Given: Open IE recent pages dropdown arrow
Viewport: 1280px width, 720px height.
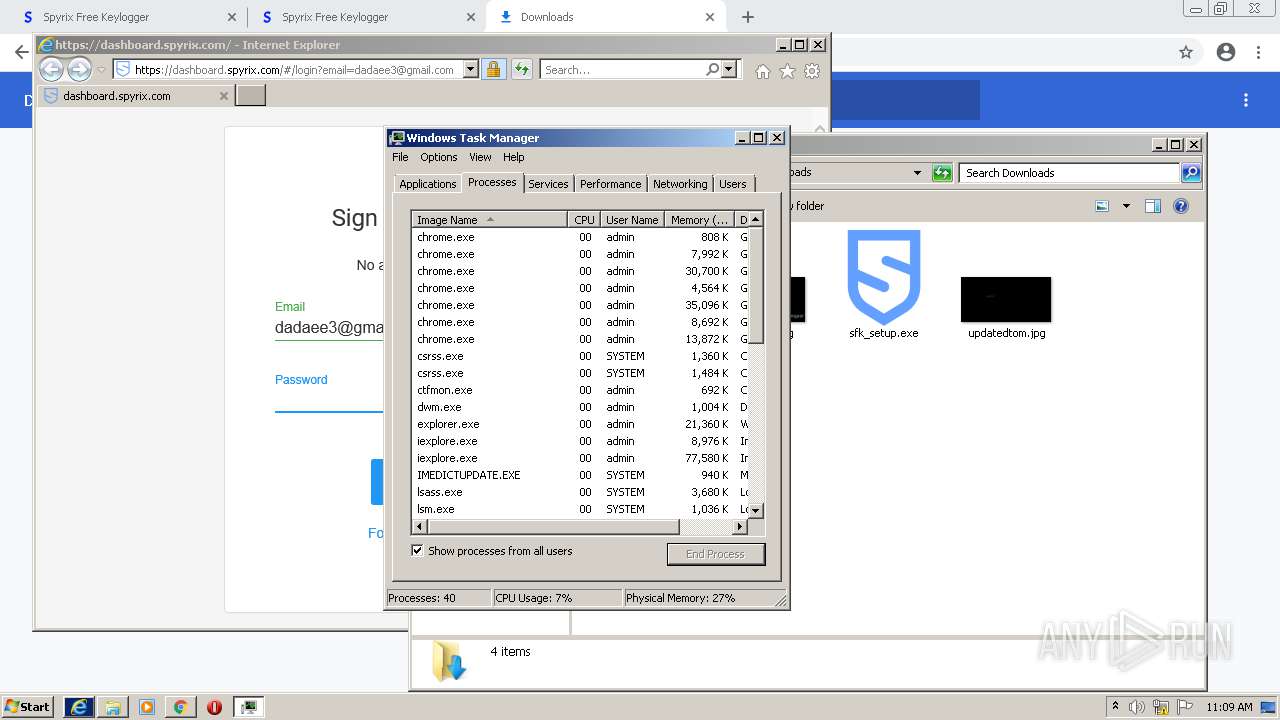Looking at the screenshot, I should click(101, 70).
